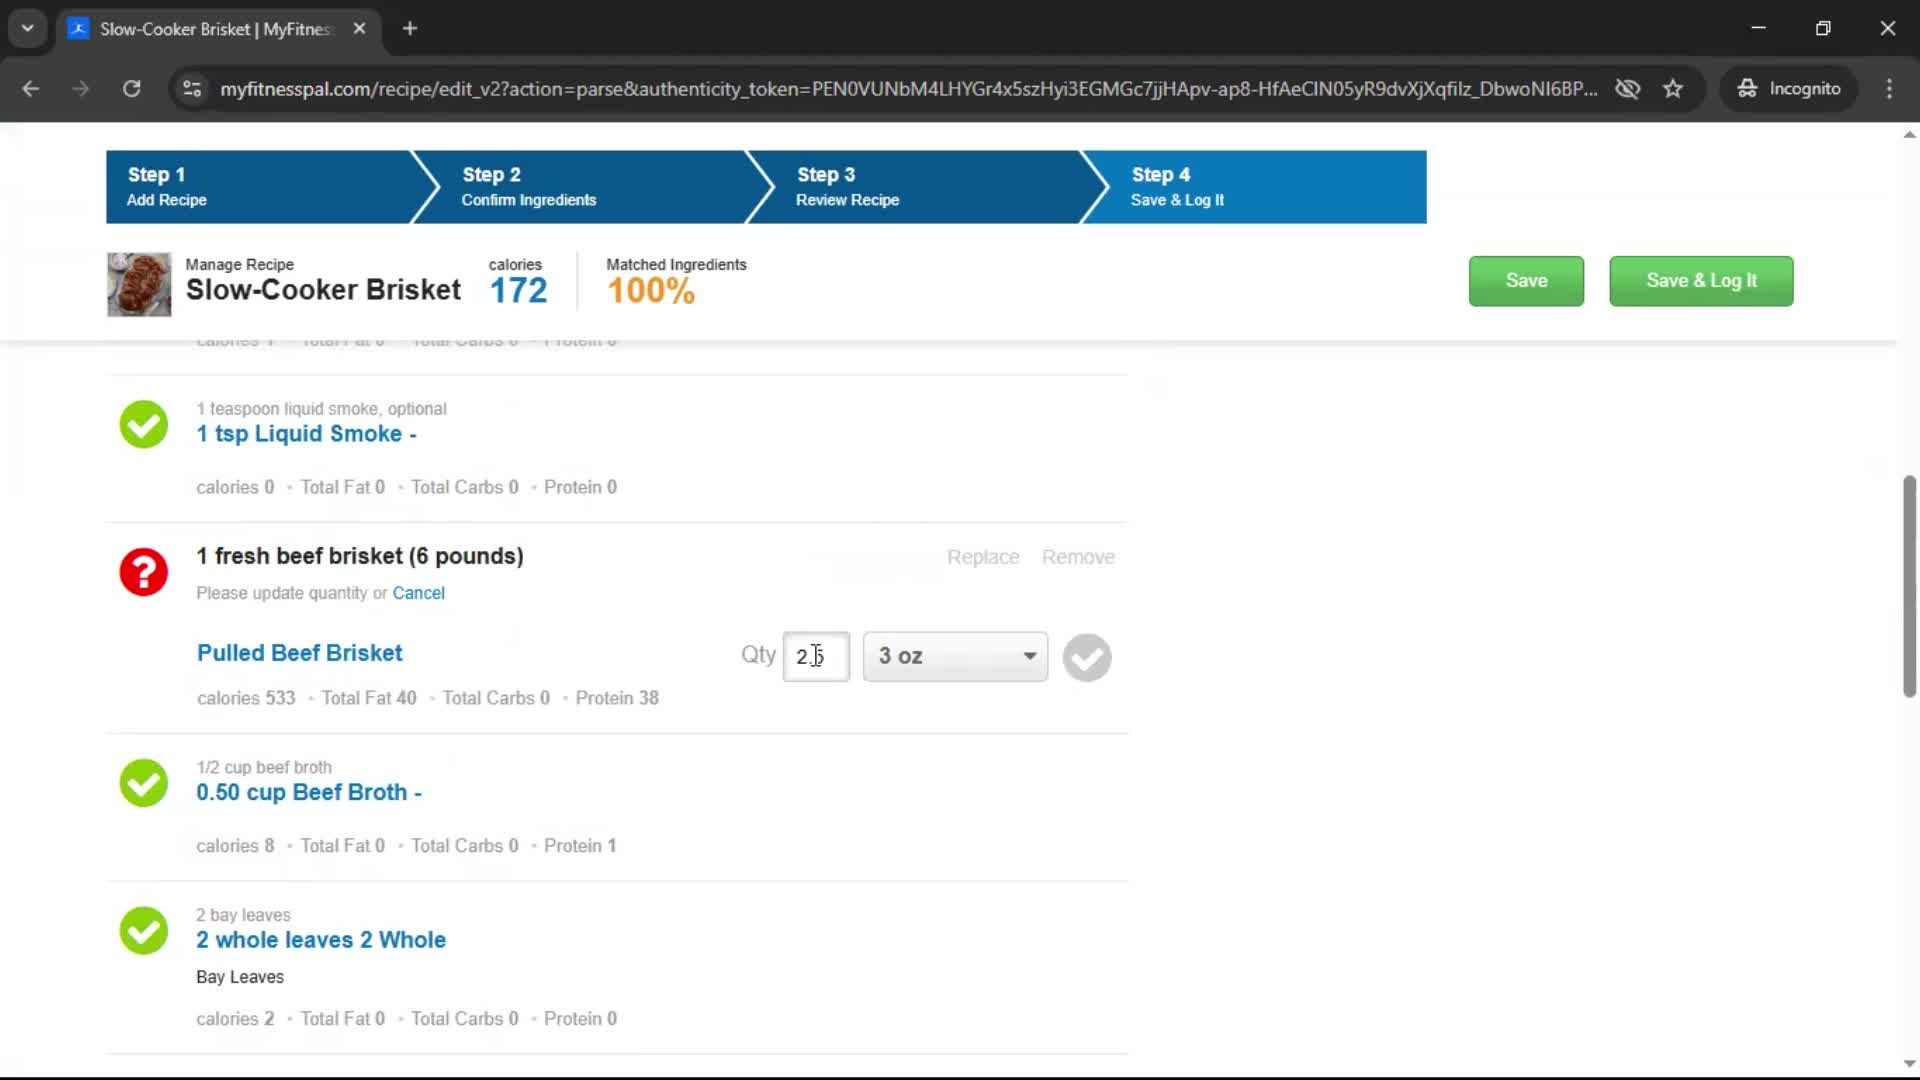Click the 'calories 533' text
This screenshot has width=1920, height=1080.
[x=246, y=698]
